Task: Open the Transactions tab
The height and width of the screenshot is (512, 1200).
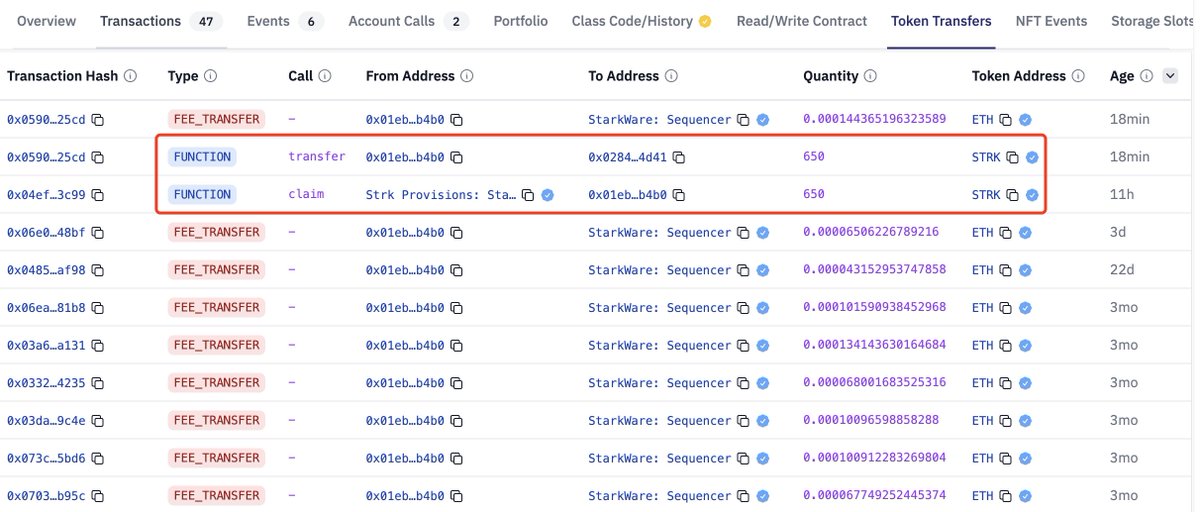Action: click(x=163, y=21)
